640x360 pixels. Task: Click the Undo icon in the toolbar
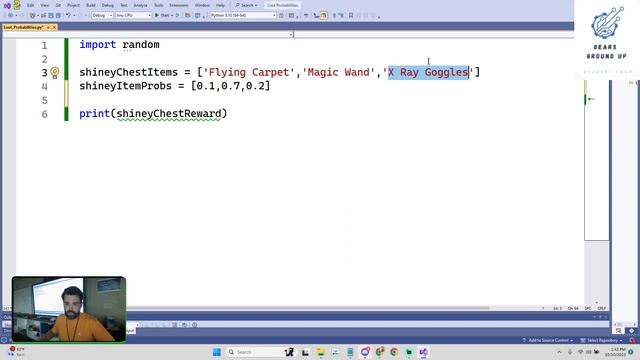coord(68,15)
